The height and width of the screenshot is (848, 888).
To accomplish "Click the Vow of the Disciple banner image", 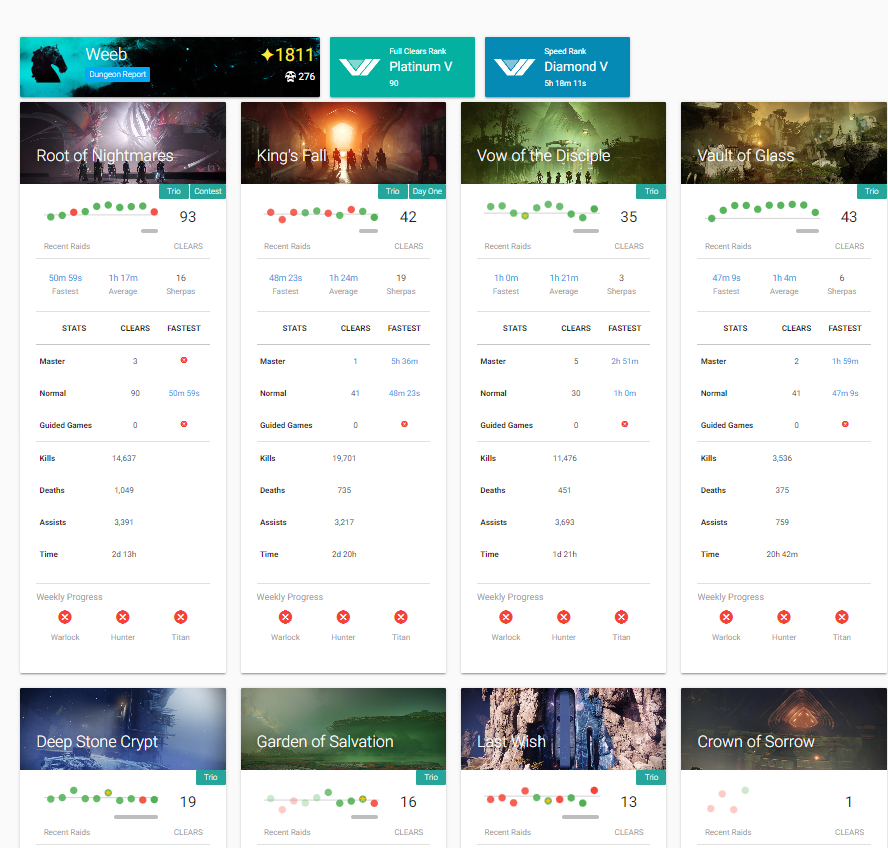I will coord(563,143).
